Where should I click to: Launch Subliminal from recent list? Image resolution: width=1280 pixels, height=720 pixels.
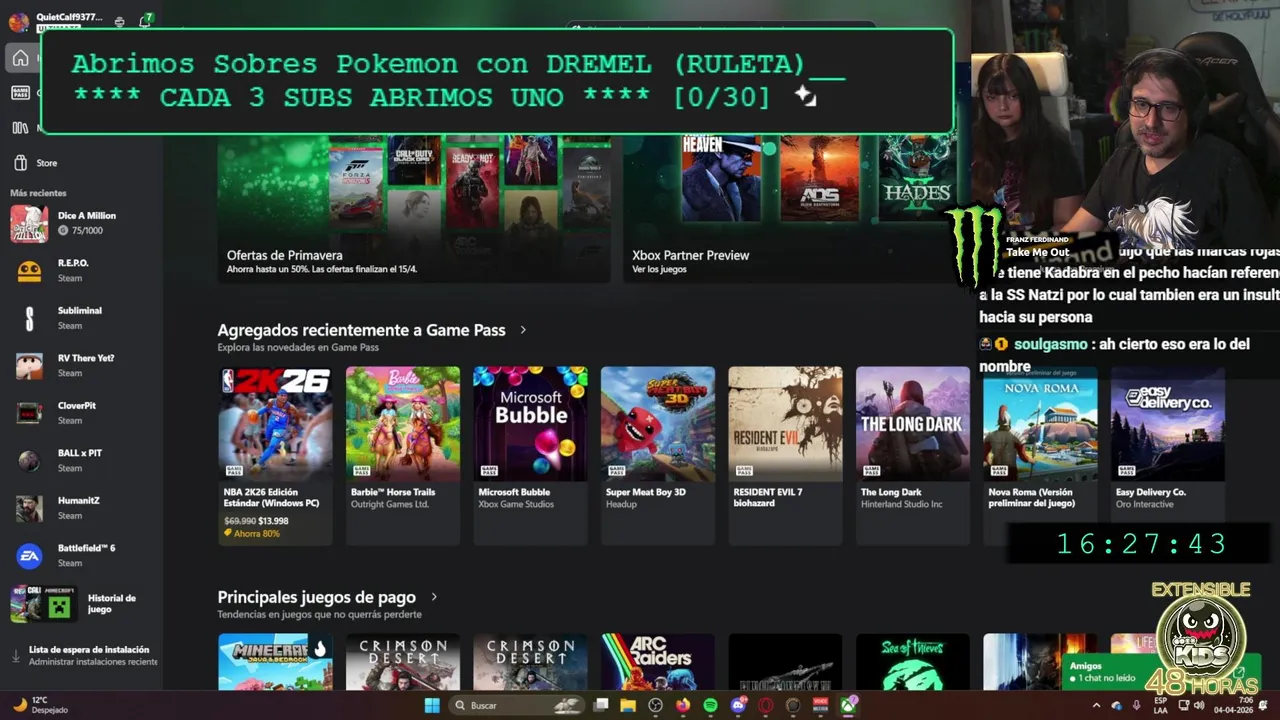[80, 318]
